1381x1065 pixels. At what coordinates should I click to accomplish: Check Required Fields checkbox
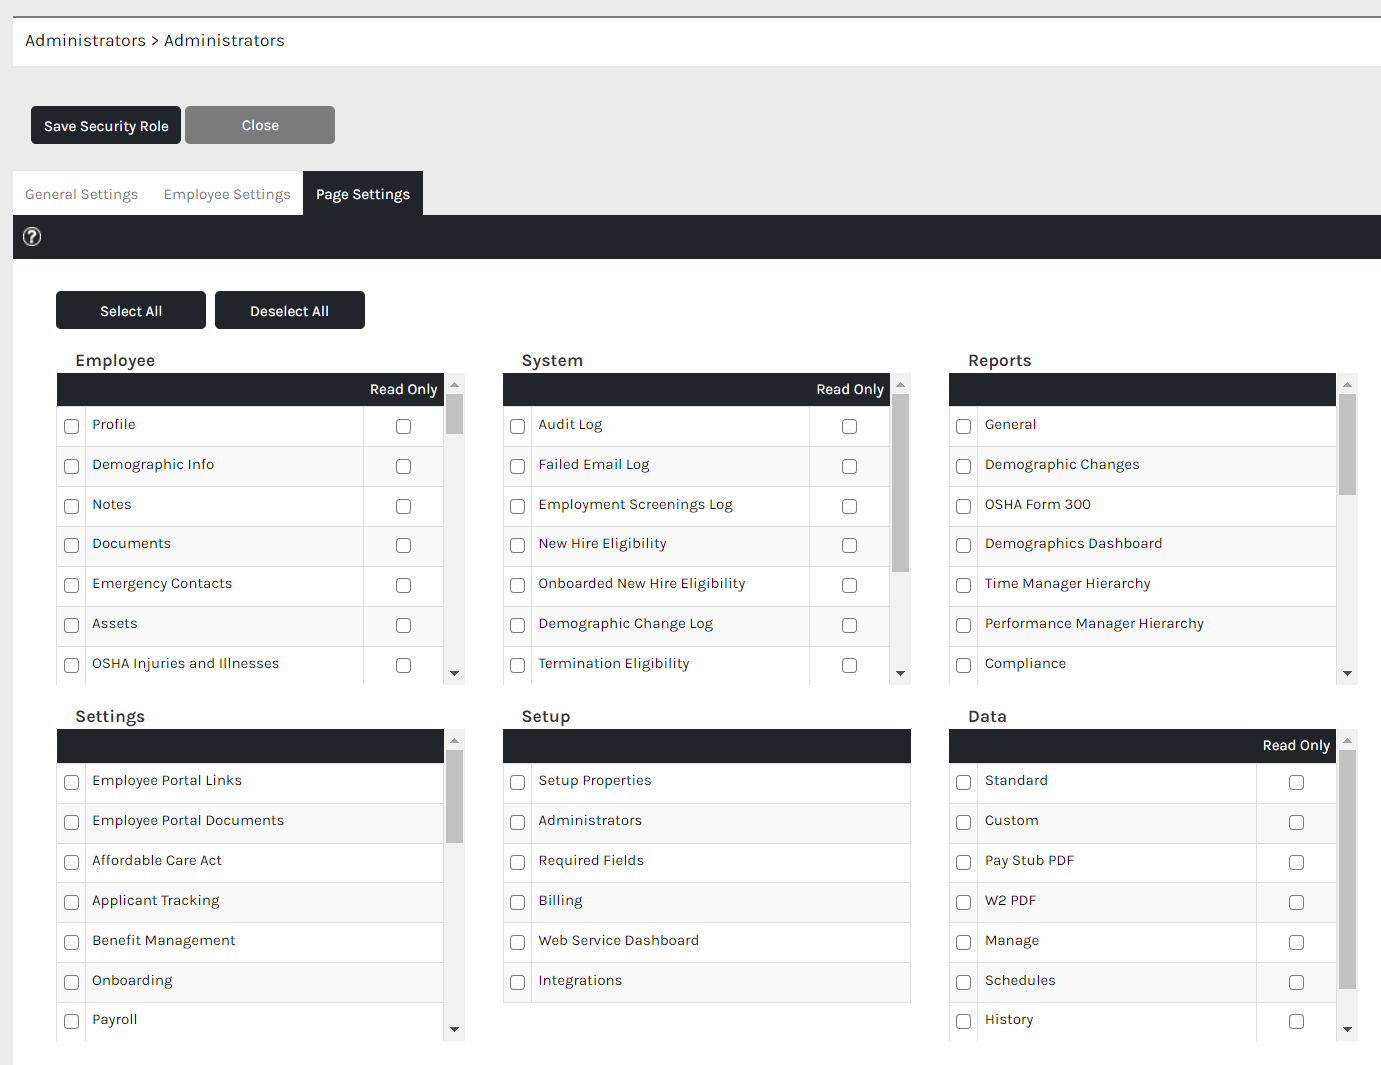tap(518, 862)
